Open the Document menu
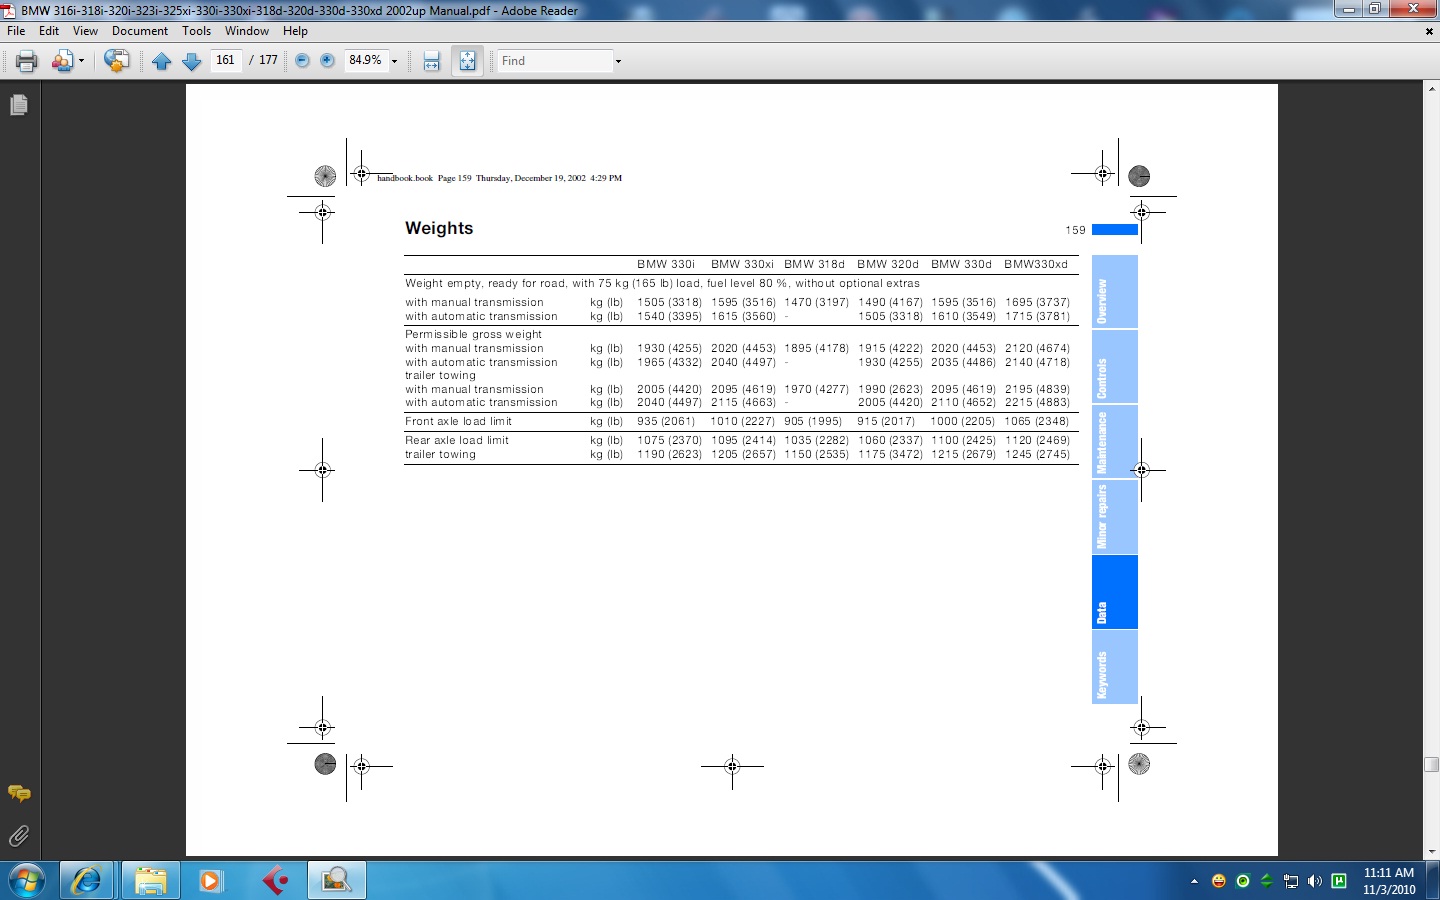1440x900 pixels. (140, 31)
